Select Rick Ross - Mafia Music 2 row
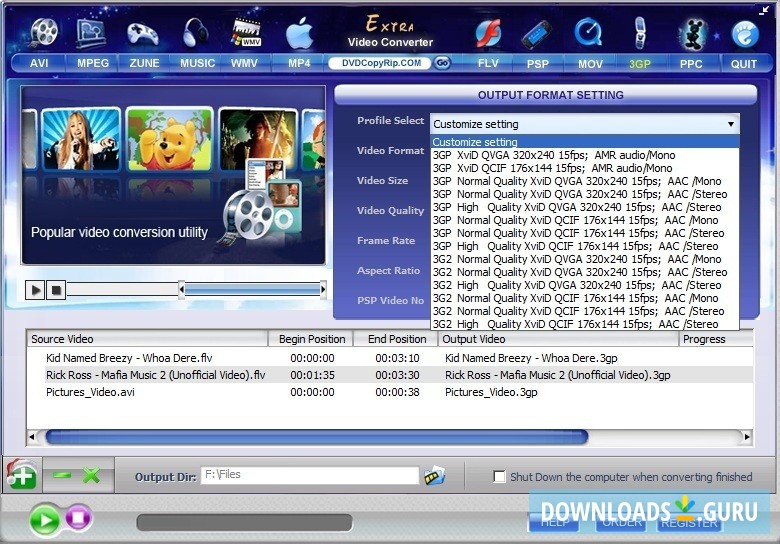Viewport: 780px width, 544px height. (390, 375)
